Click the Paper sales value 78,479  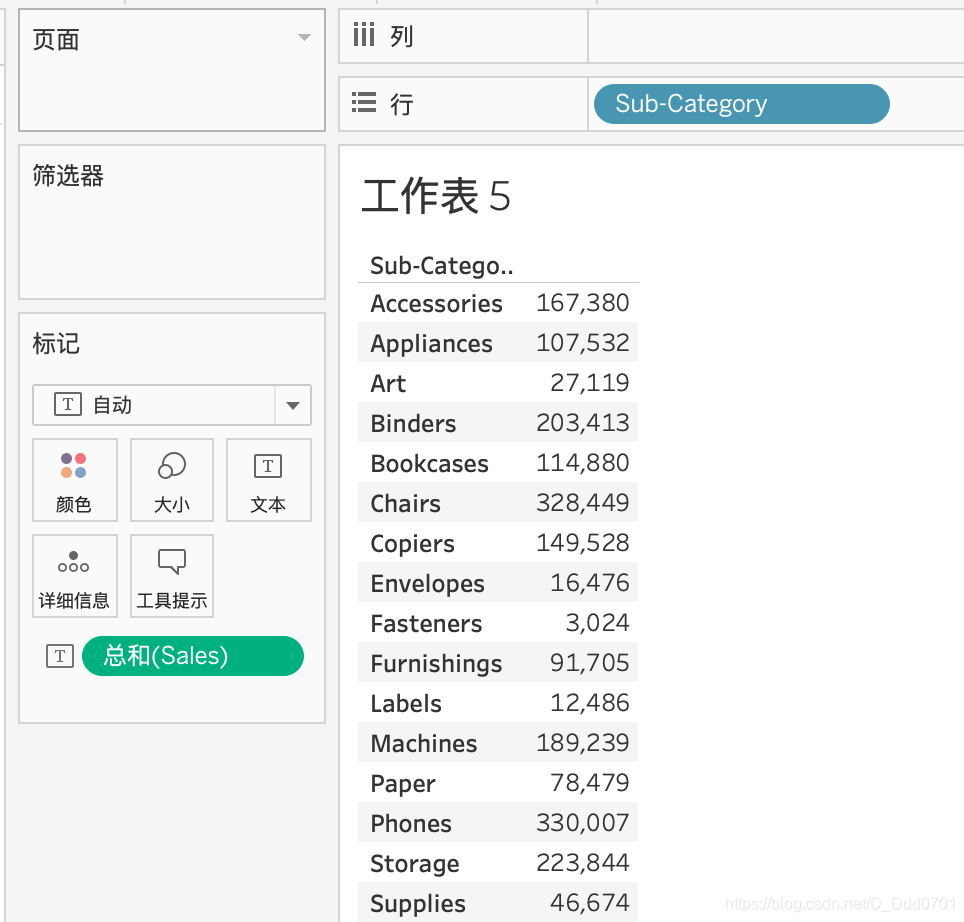[589, 782]
